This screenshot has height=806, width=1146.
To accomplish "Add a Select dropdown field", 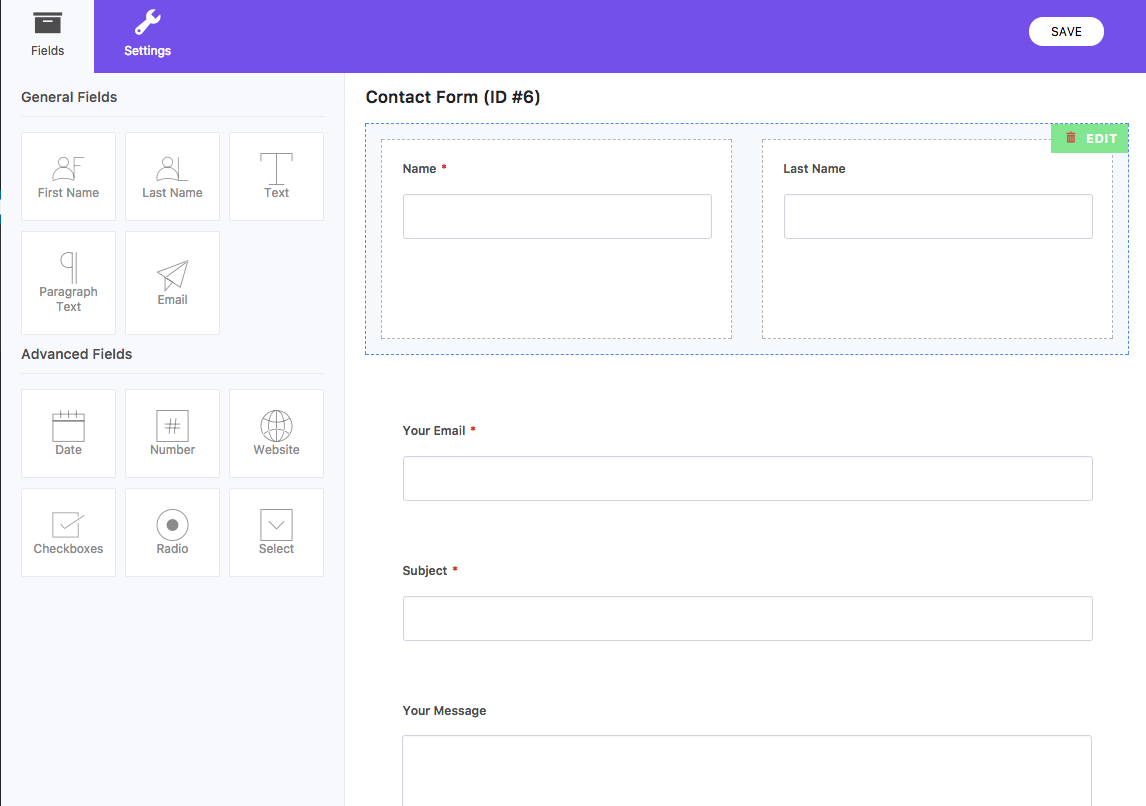I will 276,533.
